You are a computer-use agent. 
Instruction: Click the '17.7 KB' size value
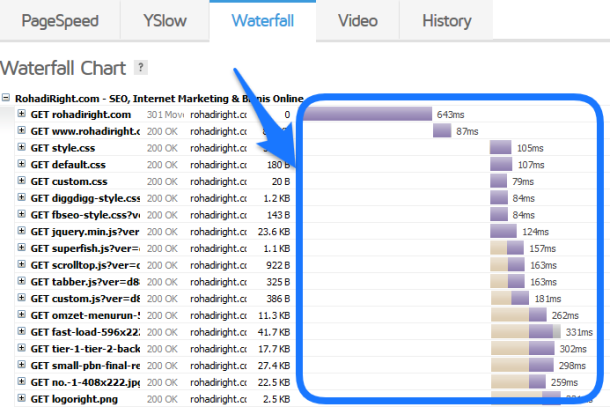click(x=274, y=349)
